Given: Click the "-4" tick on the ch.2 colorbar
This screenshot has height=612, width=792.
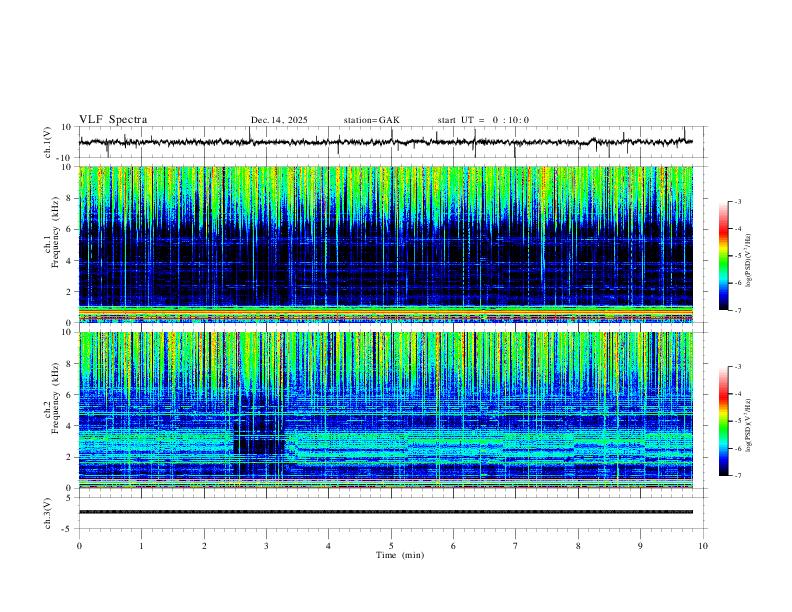Looking at the screenshot, I should click(737, 394).
